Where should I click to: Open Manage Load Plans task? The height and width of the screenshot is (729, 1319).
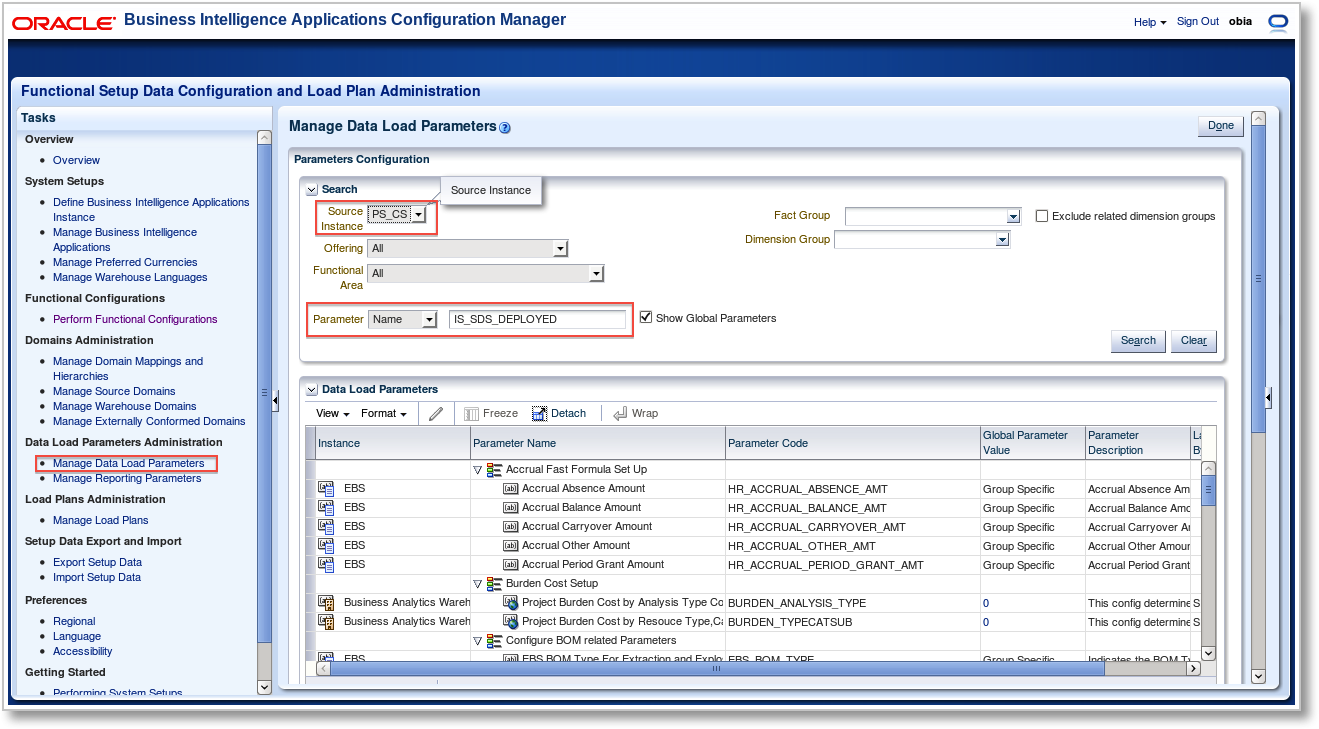[x=100, y=520]
